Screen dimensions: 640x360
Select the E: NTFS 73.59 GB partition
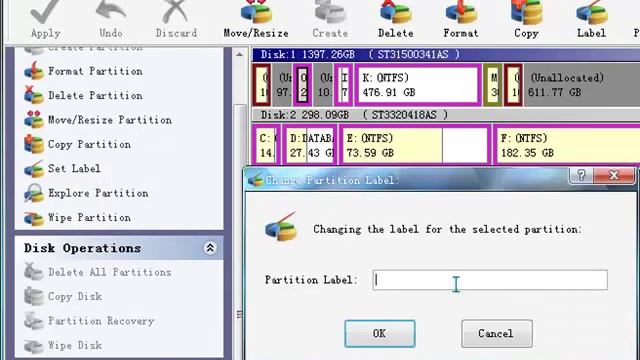click(x=415, y=146)
